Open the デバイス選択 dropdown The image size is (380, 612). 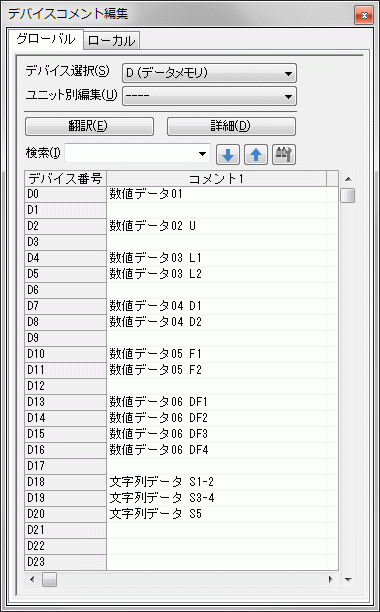tap(210, 73)
